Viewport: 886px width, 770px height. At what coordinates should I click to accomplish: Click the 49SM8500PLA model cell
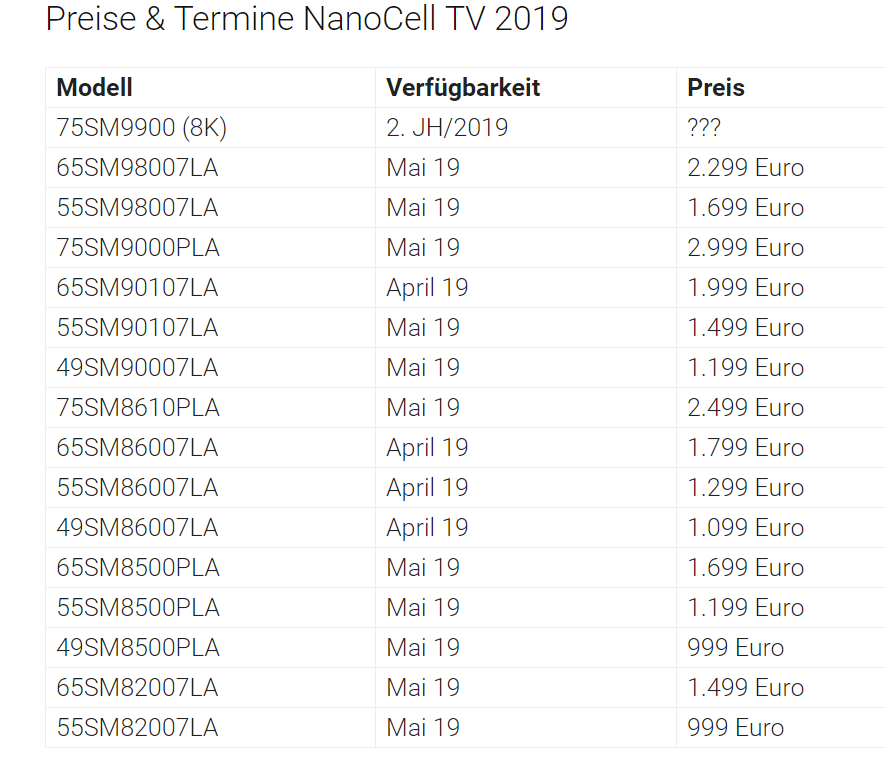click(138, 648)
